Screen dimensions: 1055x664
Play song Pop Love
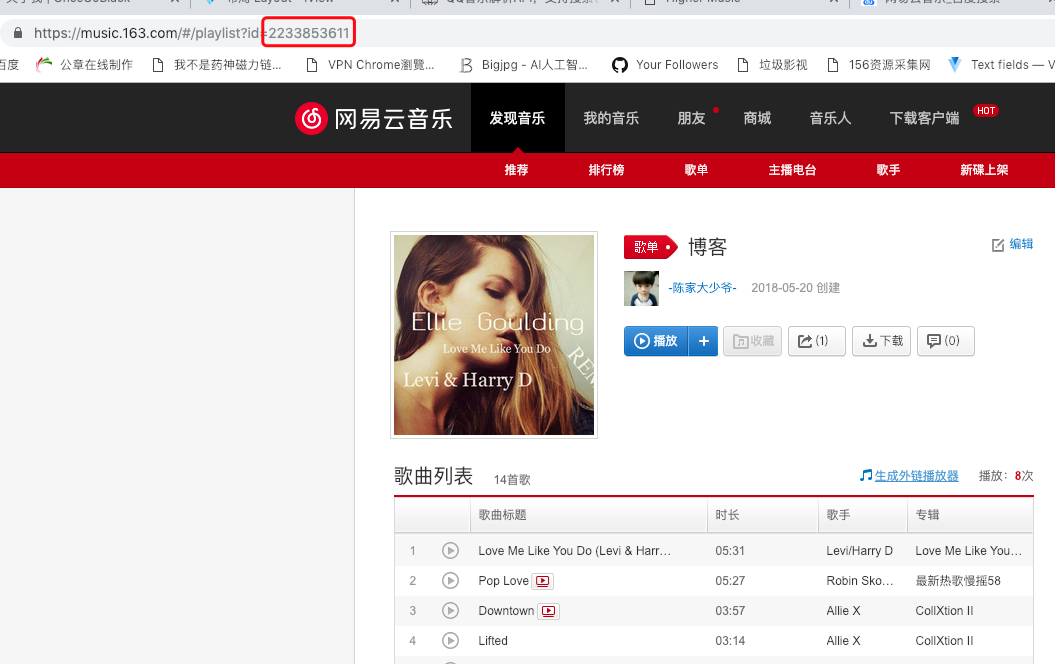point(450,581)
